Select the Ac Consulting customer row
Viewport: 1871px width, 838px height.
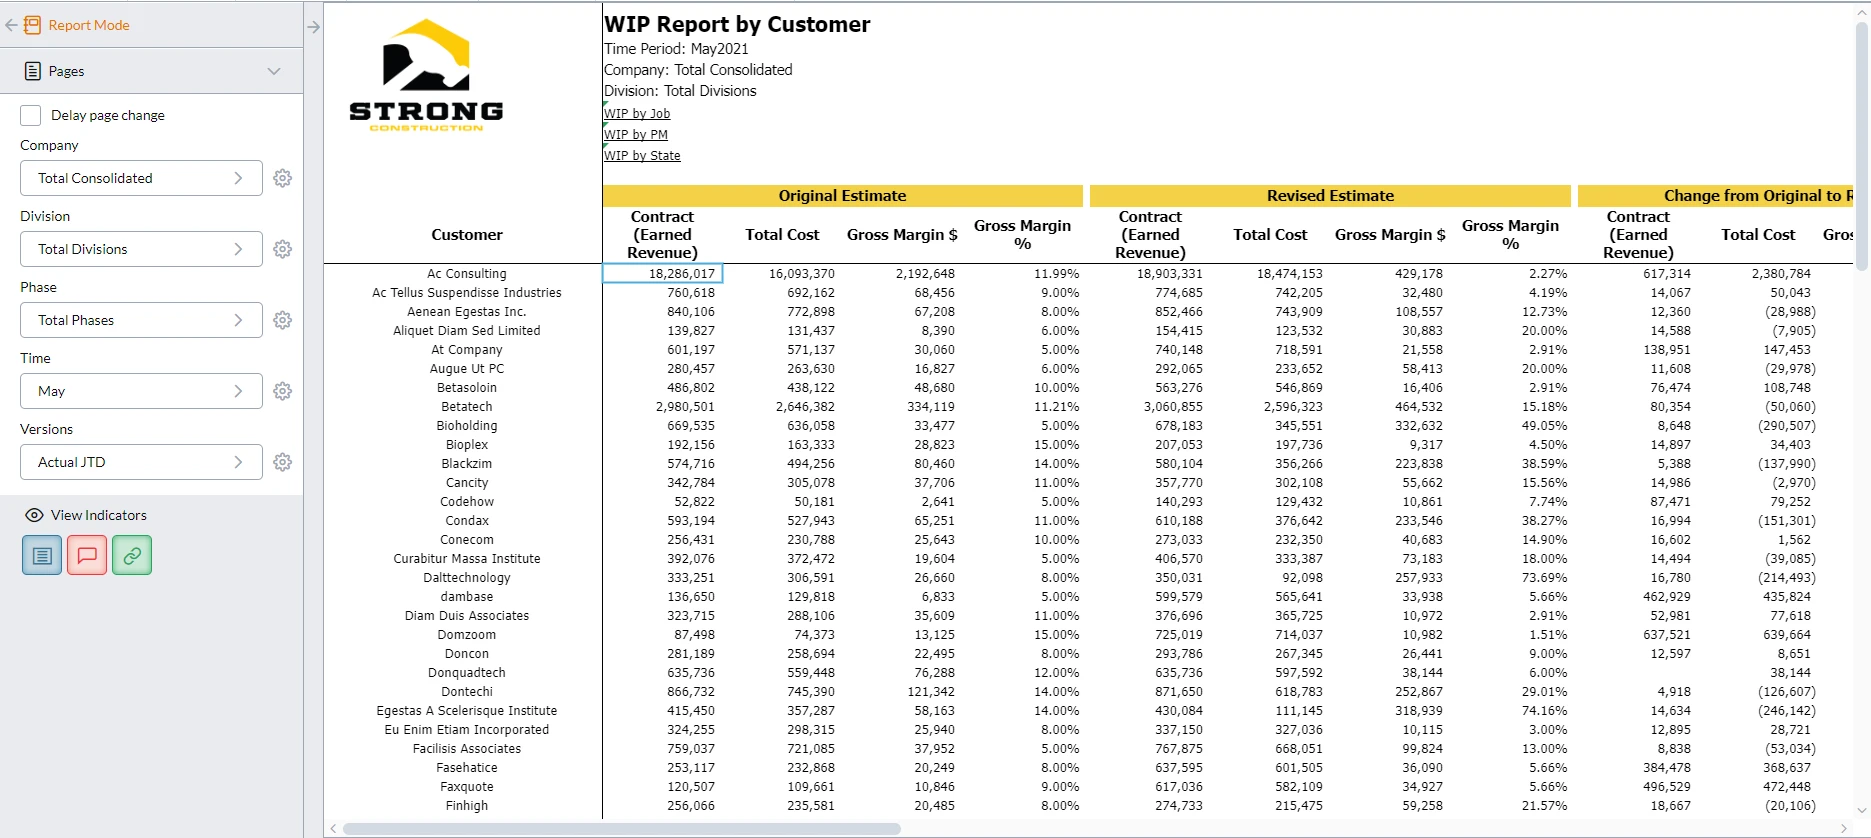(467, 274)
